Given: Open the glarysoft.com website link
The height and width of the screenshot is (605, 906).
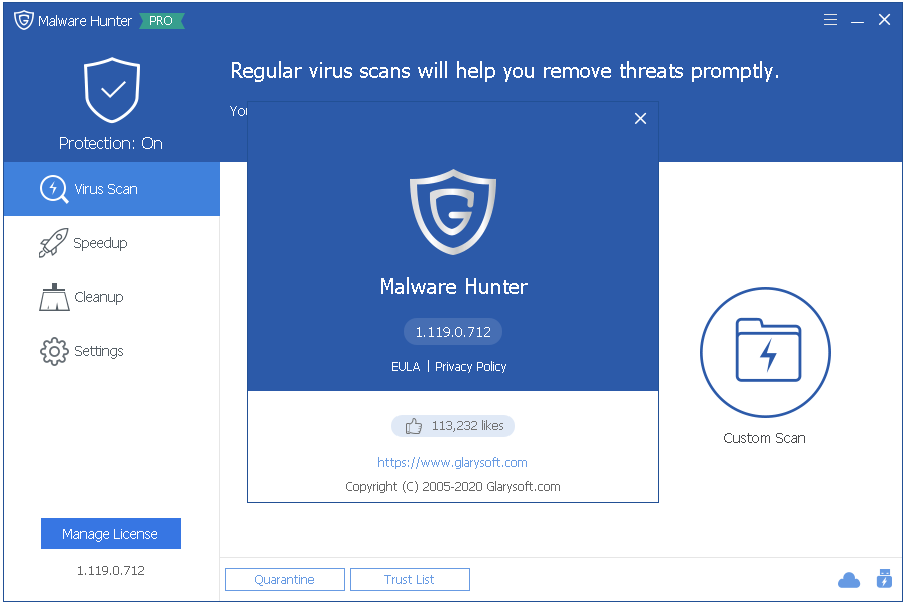Looking at the screenshot, I should coord(452,462).
